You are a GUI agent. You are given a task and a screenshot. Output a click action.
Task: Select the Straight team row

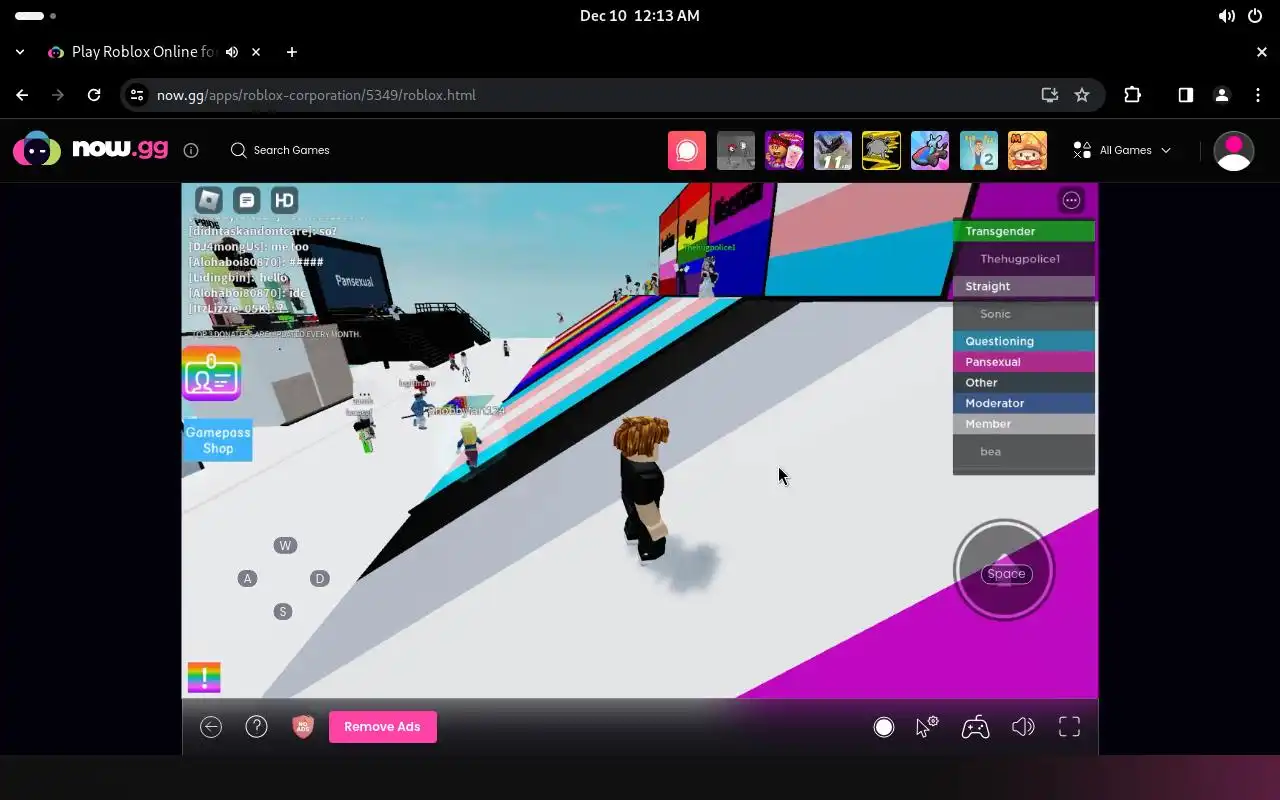[x=1024, y=286]
